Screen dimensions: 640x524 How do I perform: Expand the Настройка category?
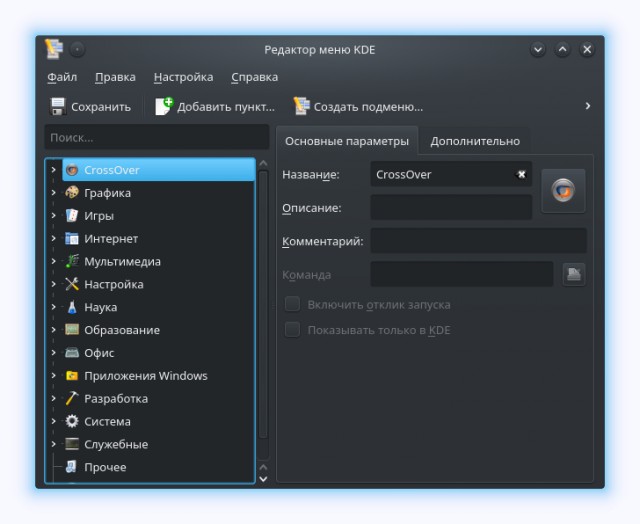53,284
